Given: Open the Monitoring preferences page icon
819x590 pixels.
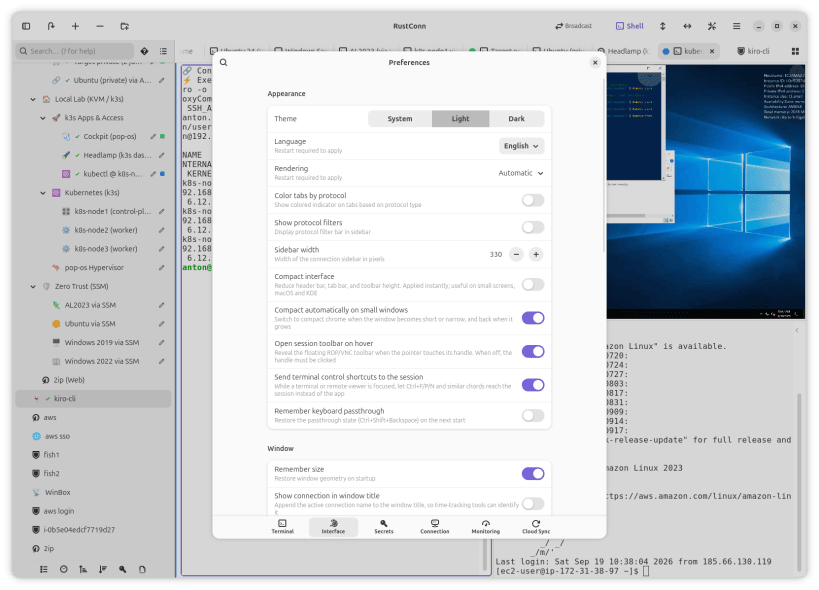Looking at the screenshot, I should click(x=485, y=523).
